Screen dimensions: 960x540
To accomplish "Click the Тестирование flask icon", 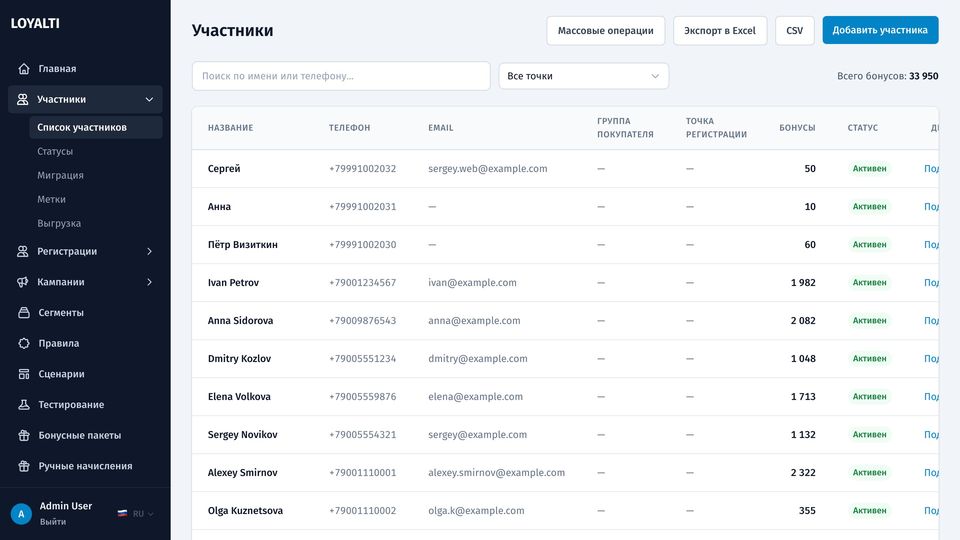I will 24,404.
